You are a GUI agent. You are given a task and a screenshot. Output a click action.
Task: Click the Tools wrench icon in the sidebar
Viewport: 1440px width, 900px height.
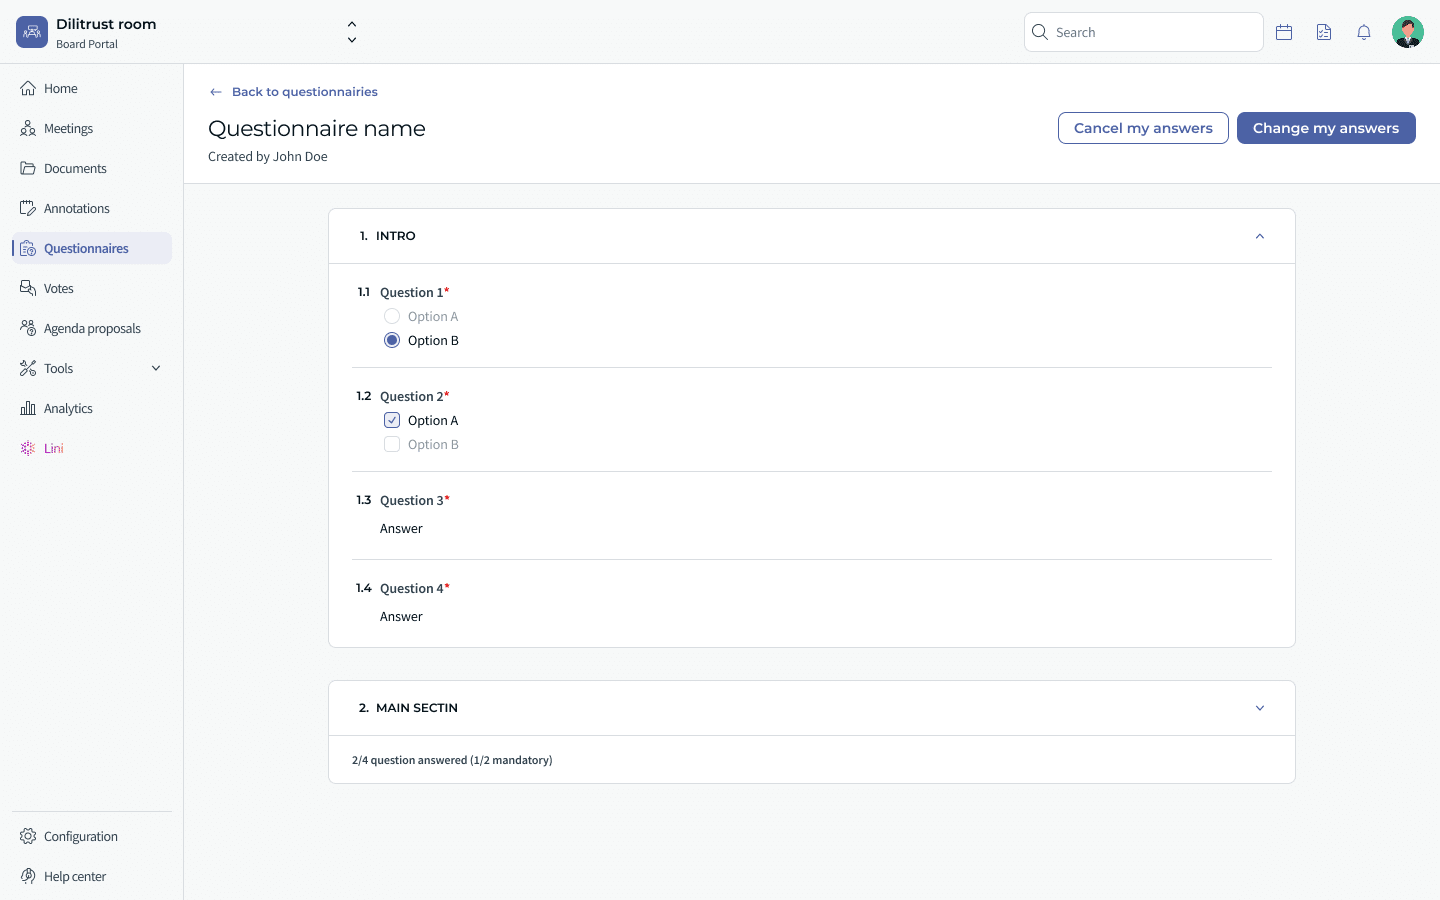point(28,368)
